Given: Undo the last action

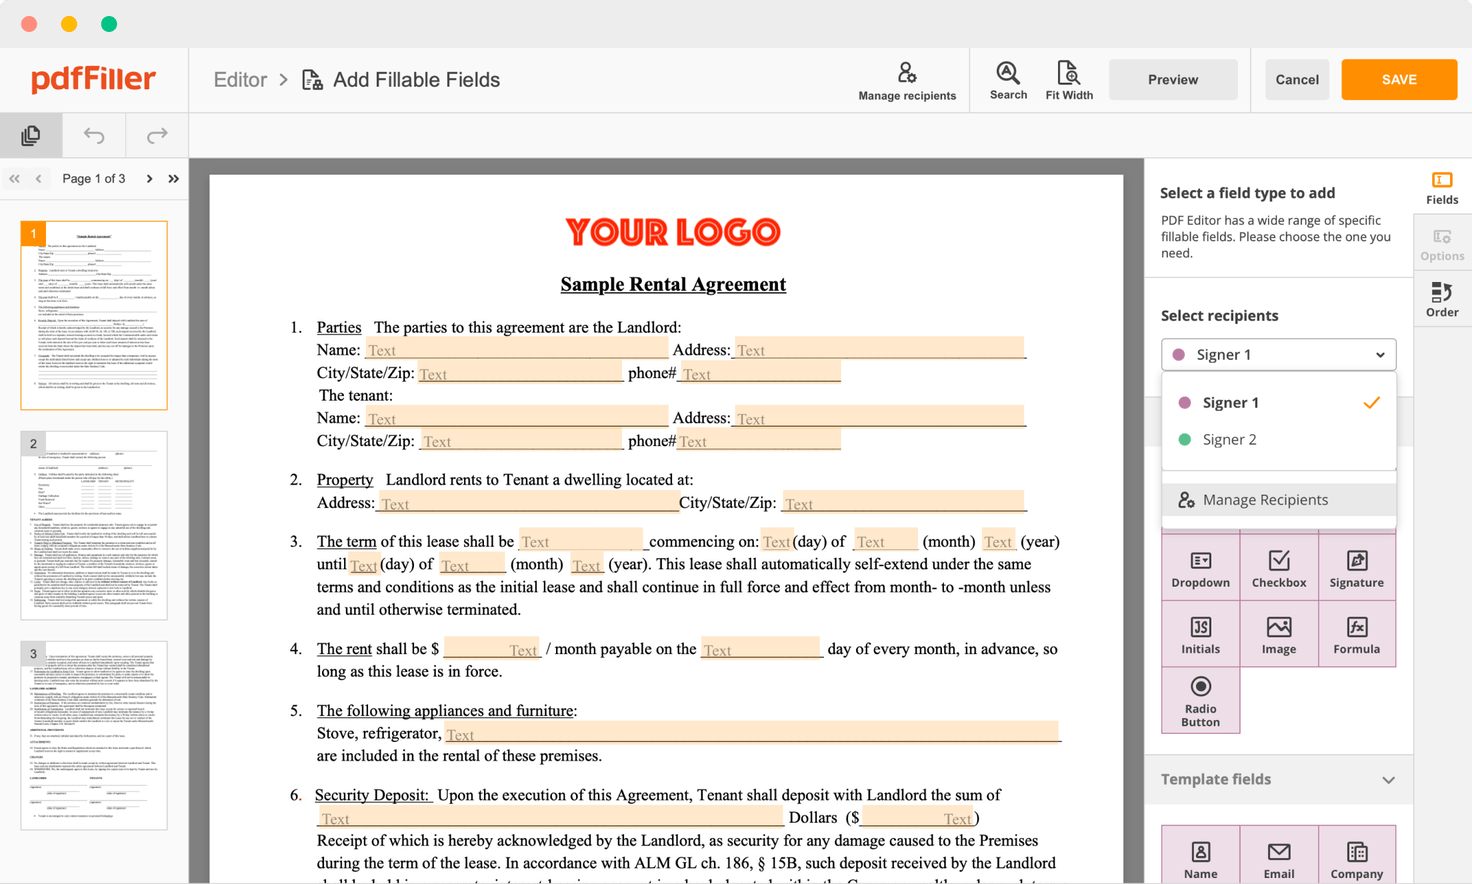Looking at the screenshot, I should click(x=93, y=136).
